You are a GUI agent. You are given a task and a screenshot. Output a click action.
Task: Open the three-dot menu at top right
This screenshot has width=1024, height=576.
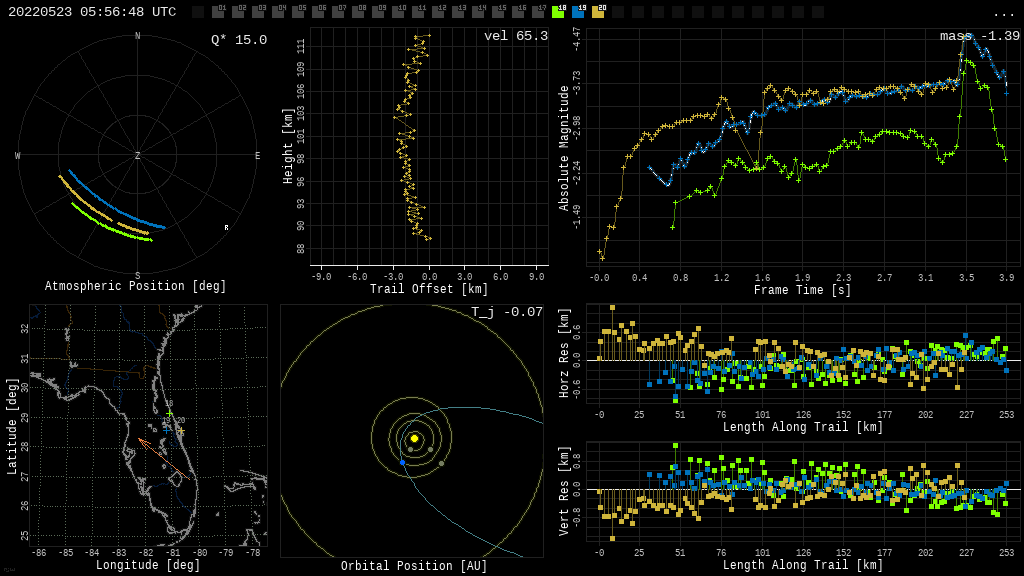click(x=1003, y=13)
